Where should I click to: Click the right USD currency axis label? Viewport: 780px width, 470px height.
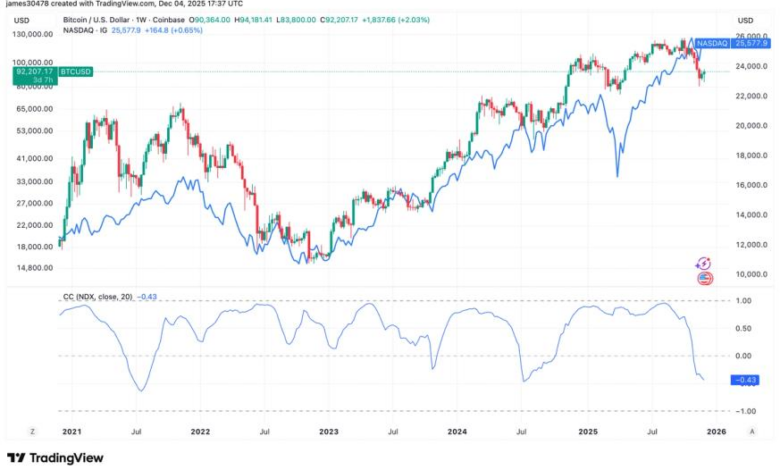point(745,21)
